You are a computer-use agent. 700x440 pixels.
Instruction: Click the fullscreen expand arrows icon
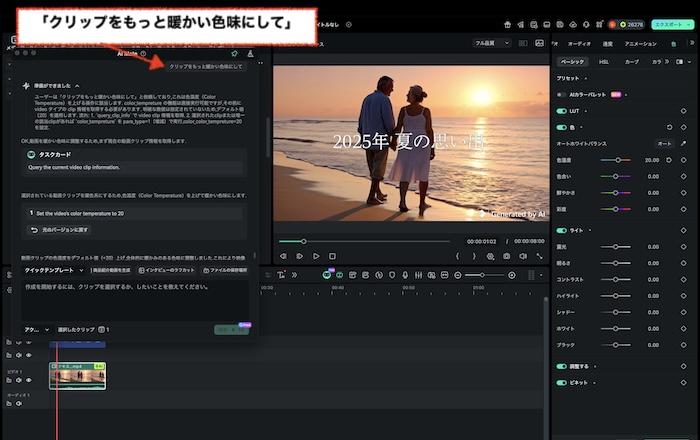[539, 256]
